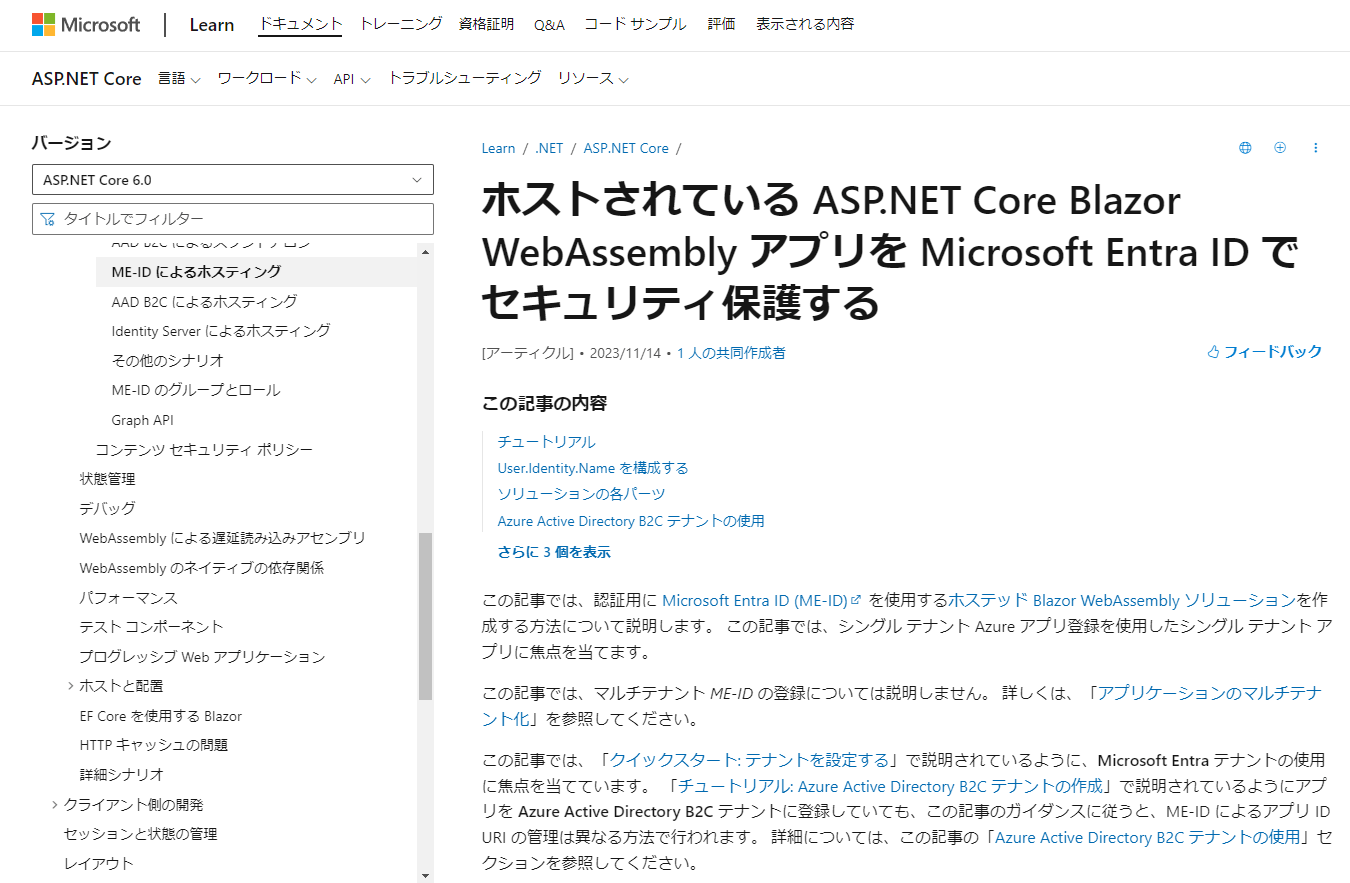This screenshot has height=883, width=1350.
Task: Expand the ホストと配置 tree node
Action: pyautogui.click(x=71, y=686)
